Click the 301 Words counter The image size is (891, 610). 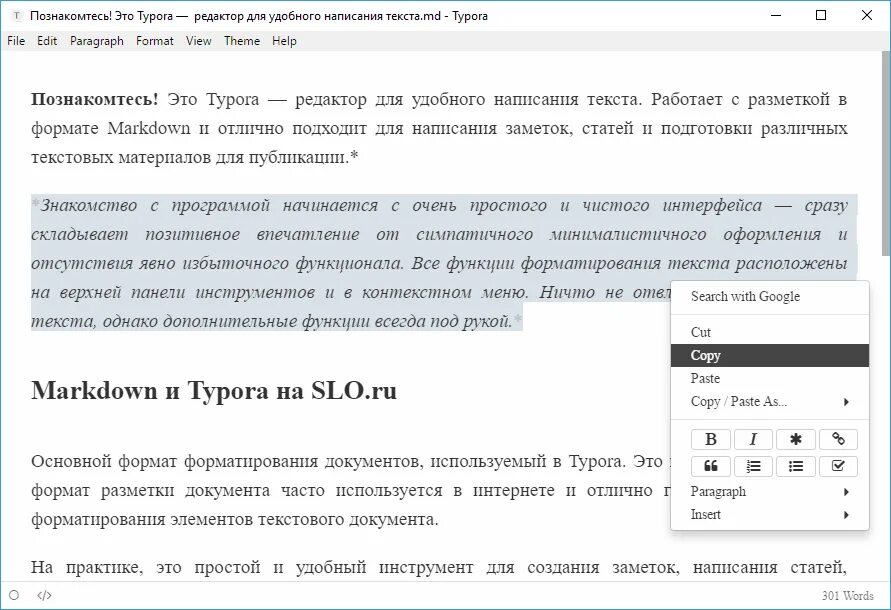847,595
